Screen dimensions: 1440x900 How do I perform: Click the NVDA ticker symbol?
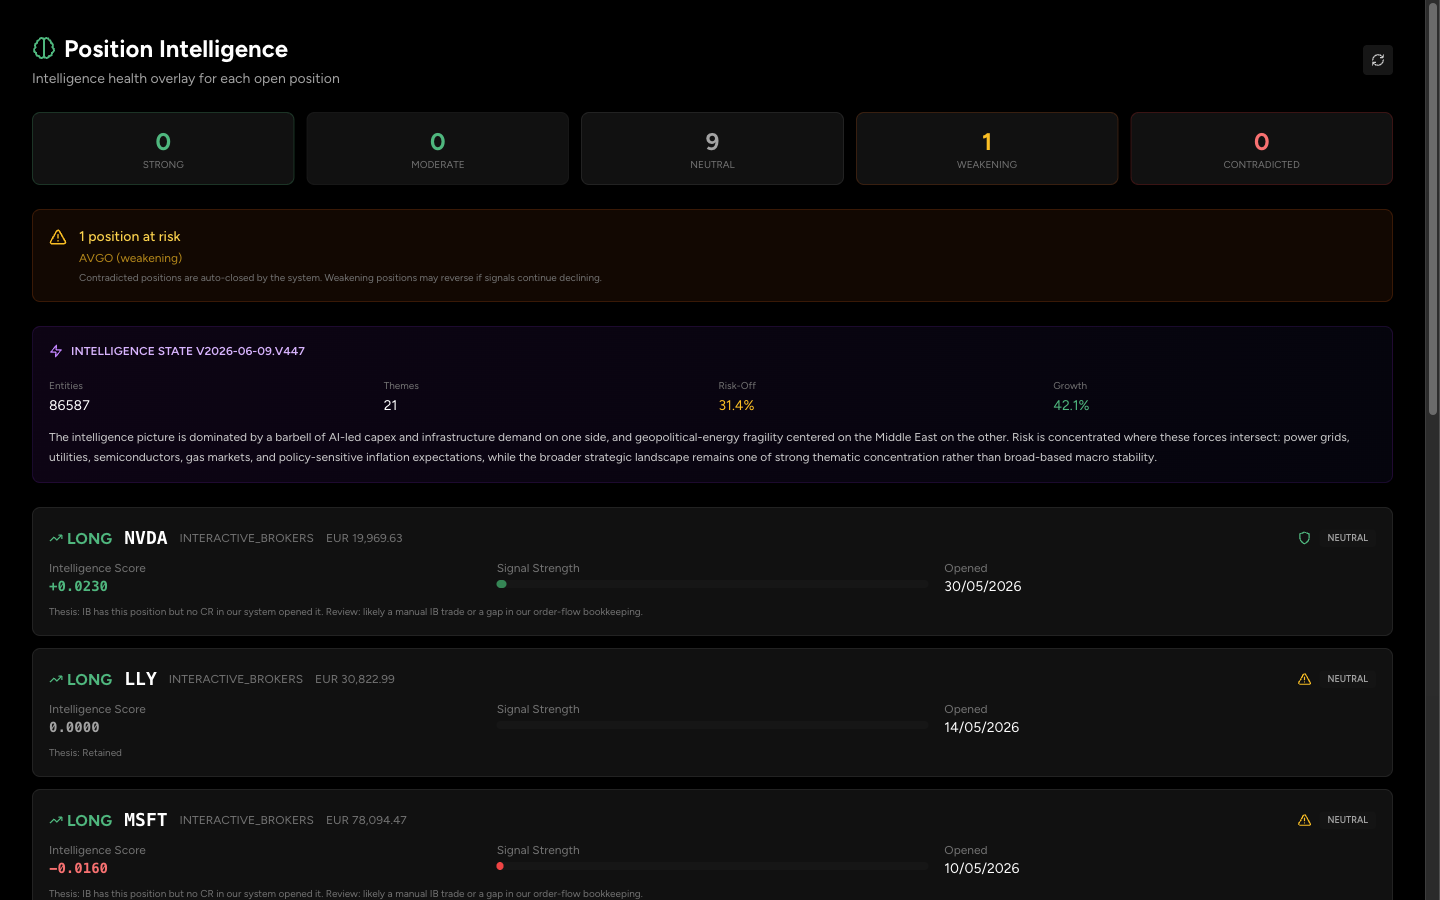pyautogui.click(x=145, y=538)
